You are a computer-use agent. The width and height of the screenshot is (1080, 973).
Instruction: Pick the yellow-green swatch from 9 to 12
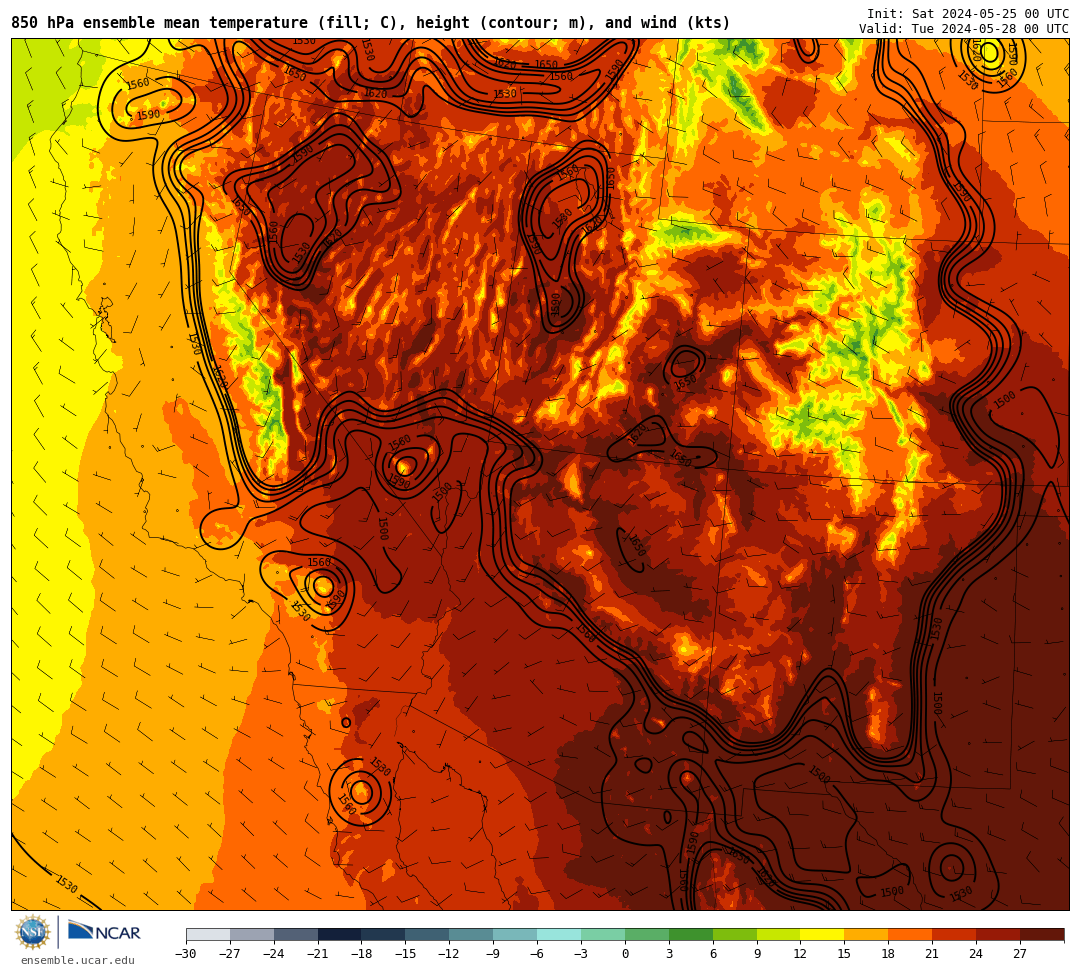point(779,934)
